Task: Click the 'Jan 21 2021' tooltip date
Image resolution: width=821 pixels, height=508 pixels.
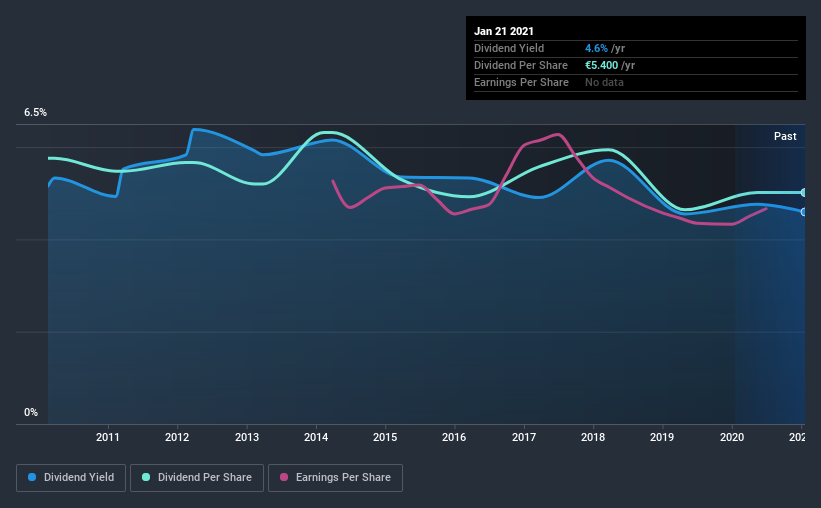Action: 504,31
